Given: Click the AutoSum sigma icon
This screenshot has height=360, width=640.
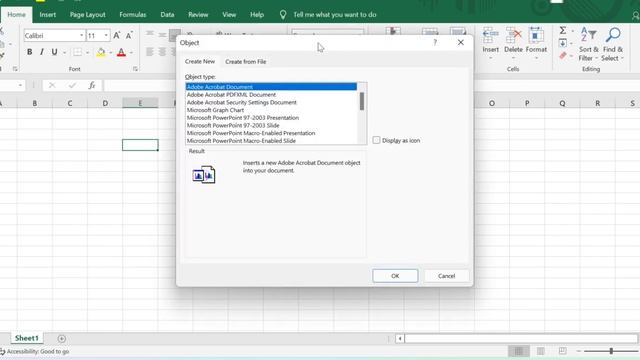Looking at the screenshot, I should point(563,30).
